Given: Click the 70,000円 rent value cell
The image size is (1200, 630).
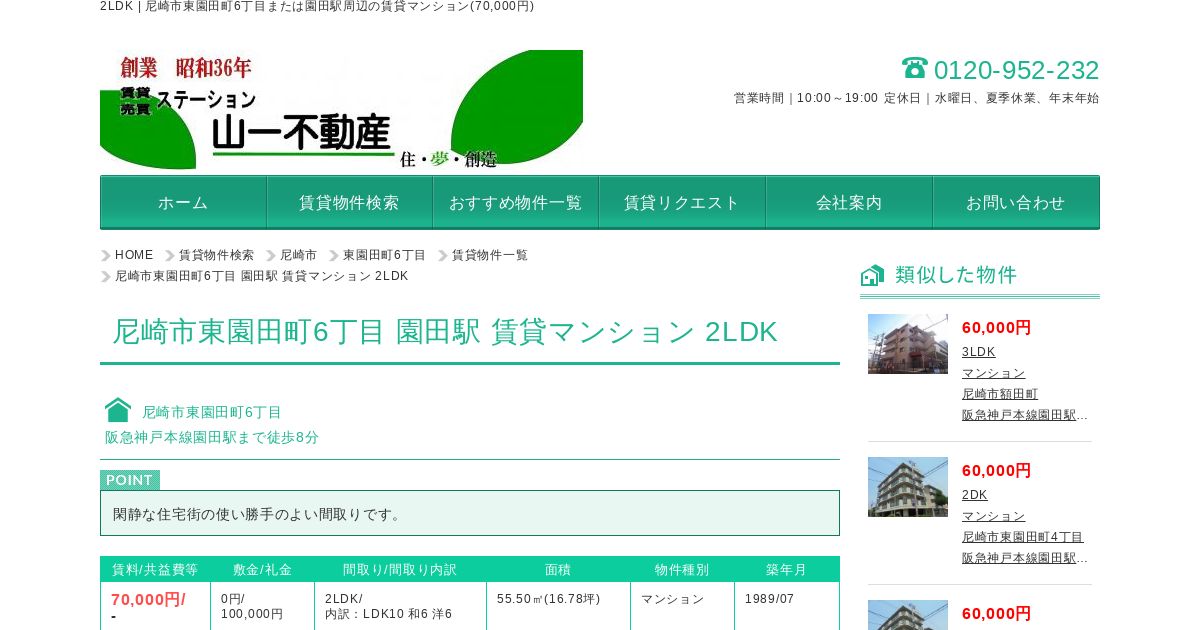Looking at the screenshot, I should [x=155, y=606].
